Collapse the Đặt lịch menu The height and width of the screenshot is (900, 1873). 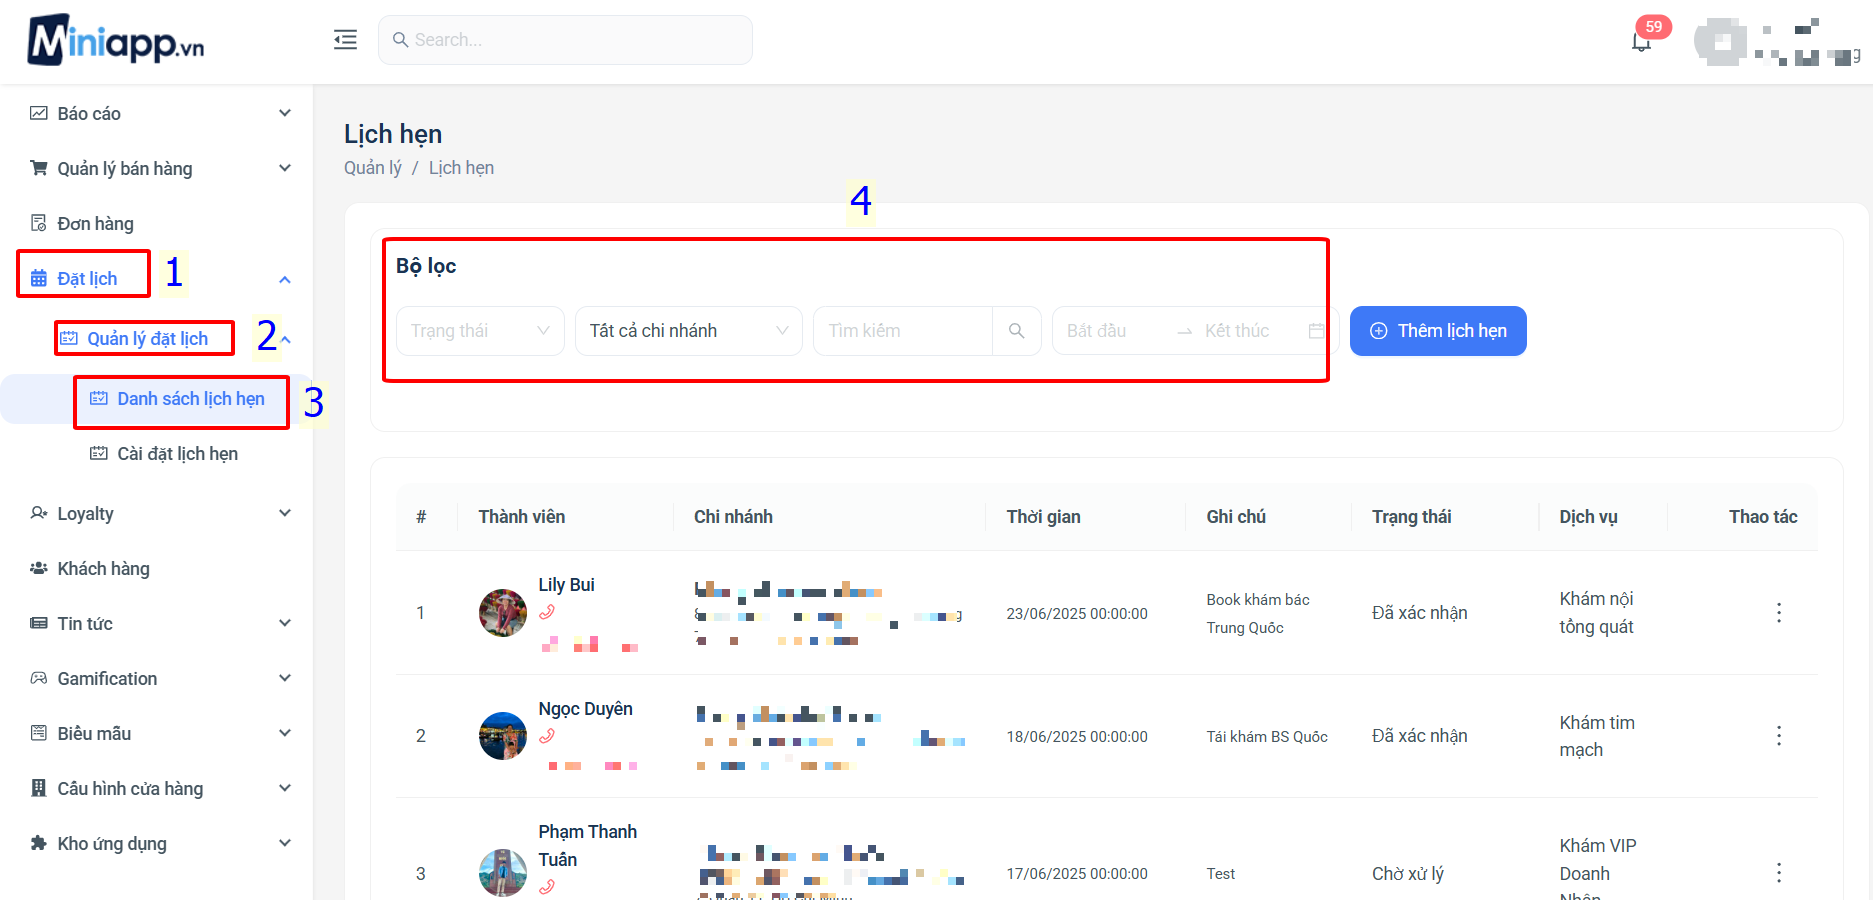click(x=284, y=279)
